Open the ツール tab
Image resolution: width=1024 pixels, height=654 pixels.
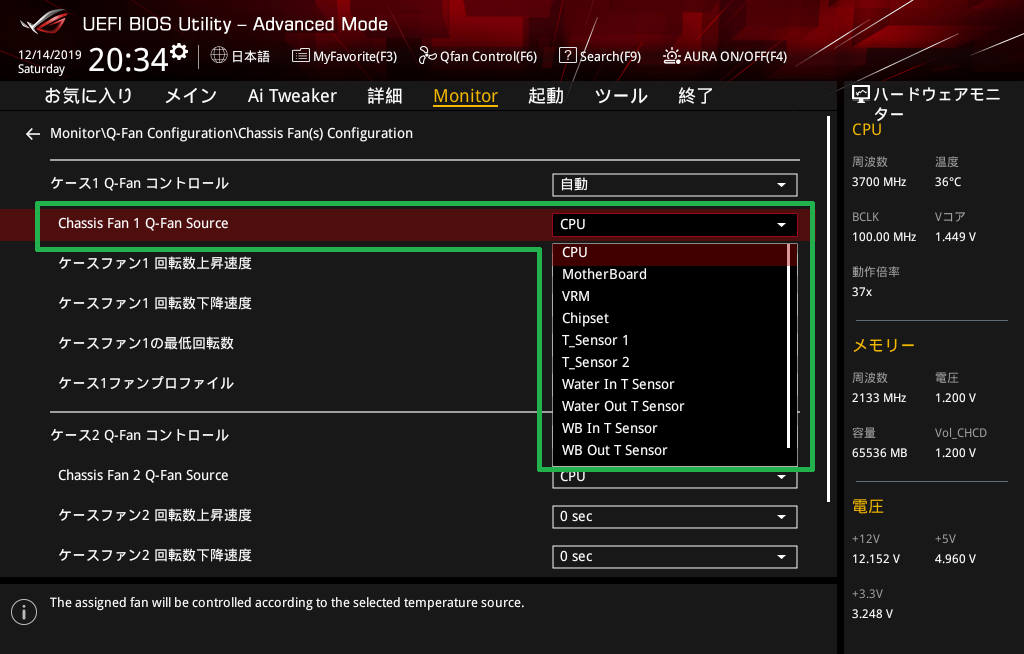[621, 96]
